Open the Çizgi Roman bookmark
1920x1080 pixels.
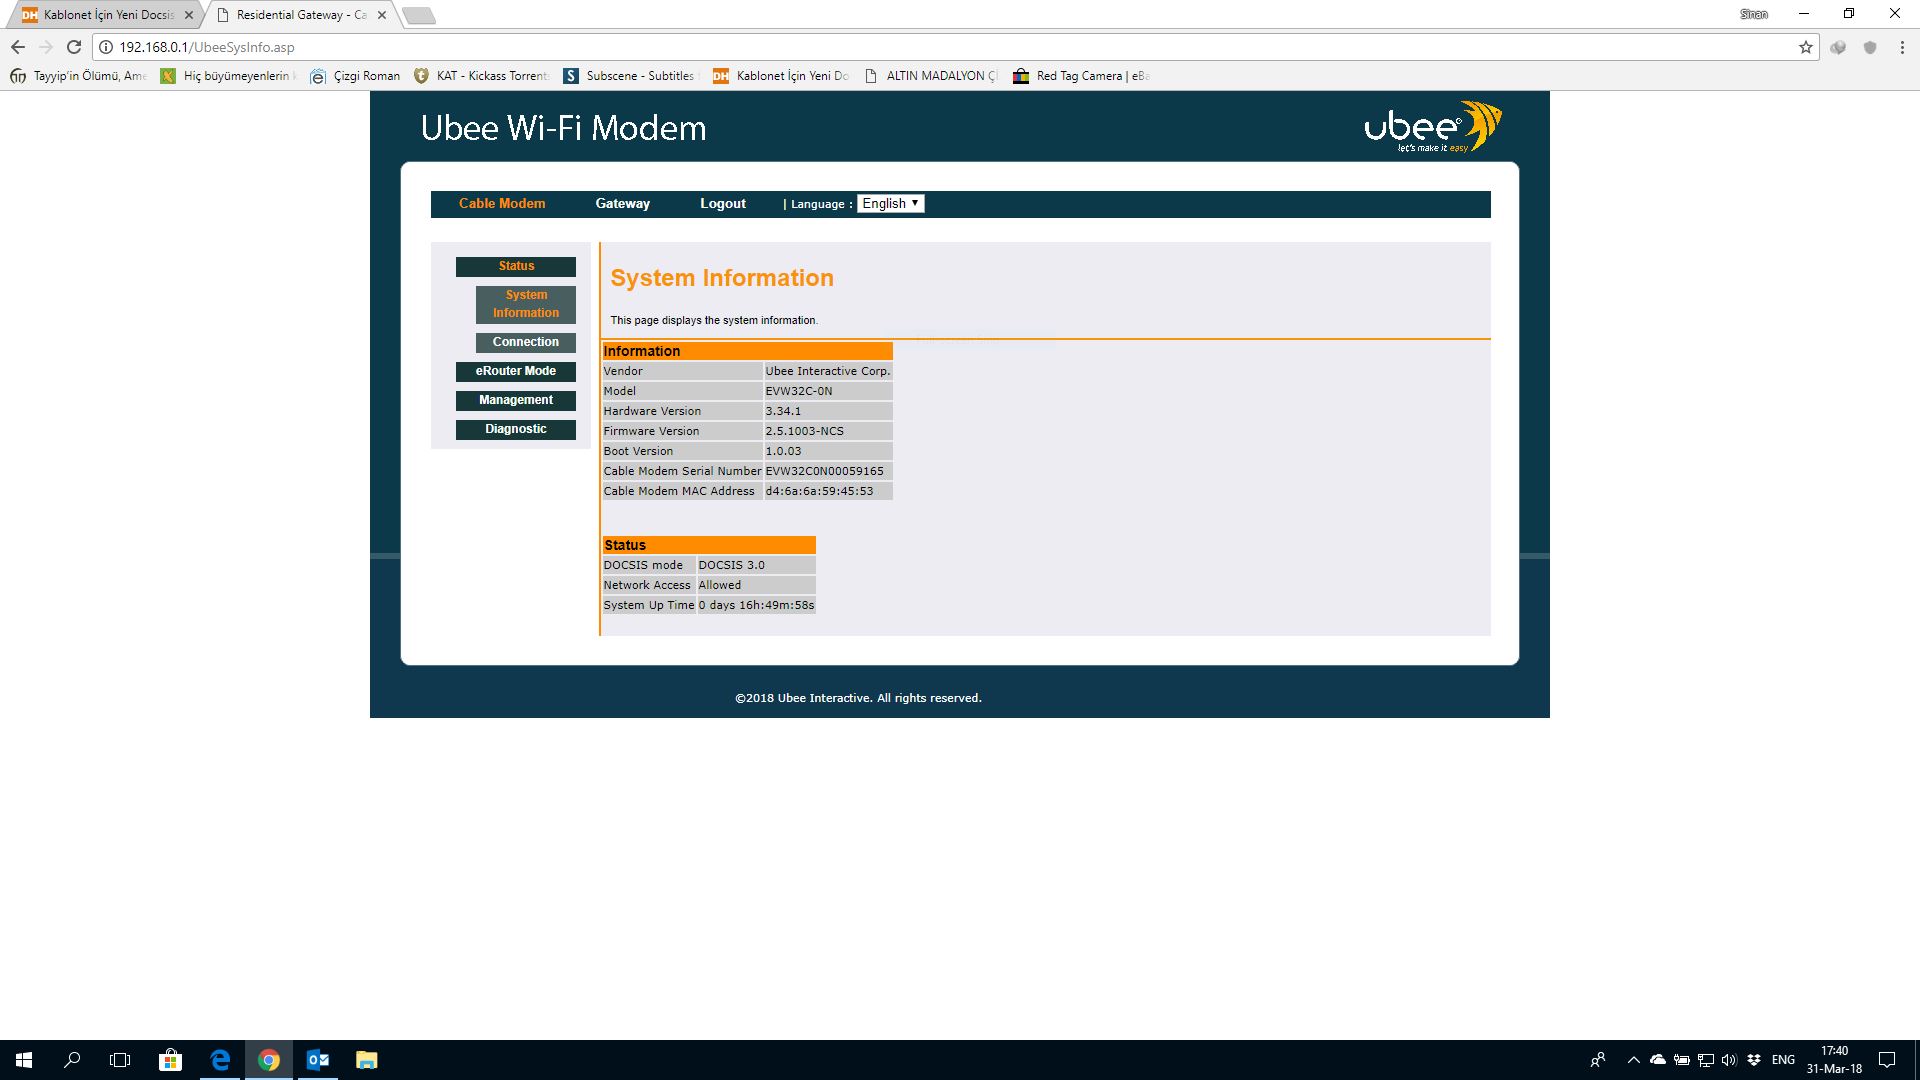tap(355, 76)
